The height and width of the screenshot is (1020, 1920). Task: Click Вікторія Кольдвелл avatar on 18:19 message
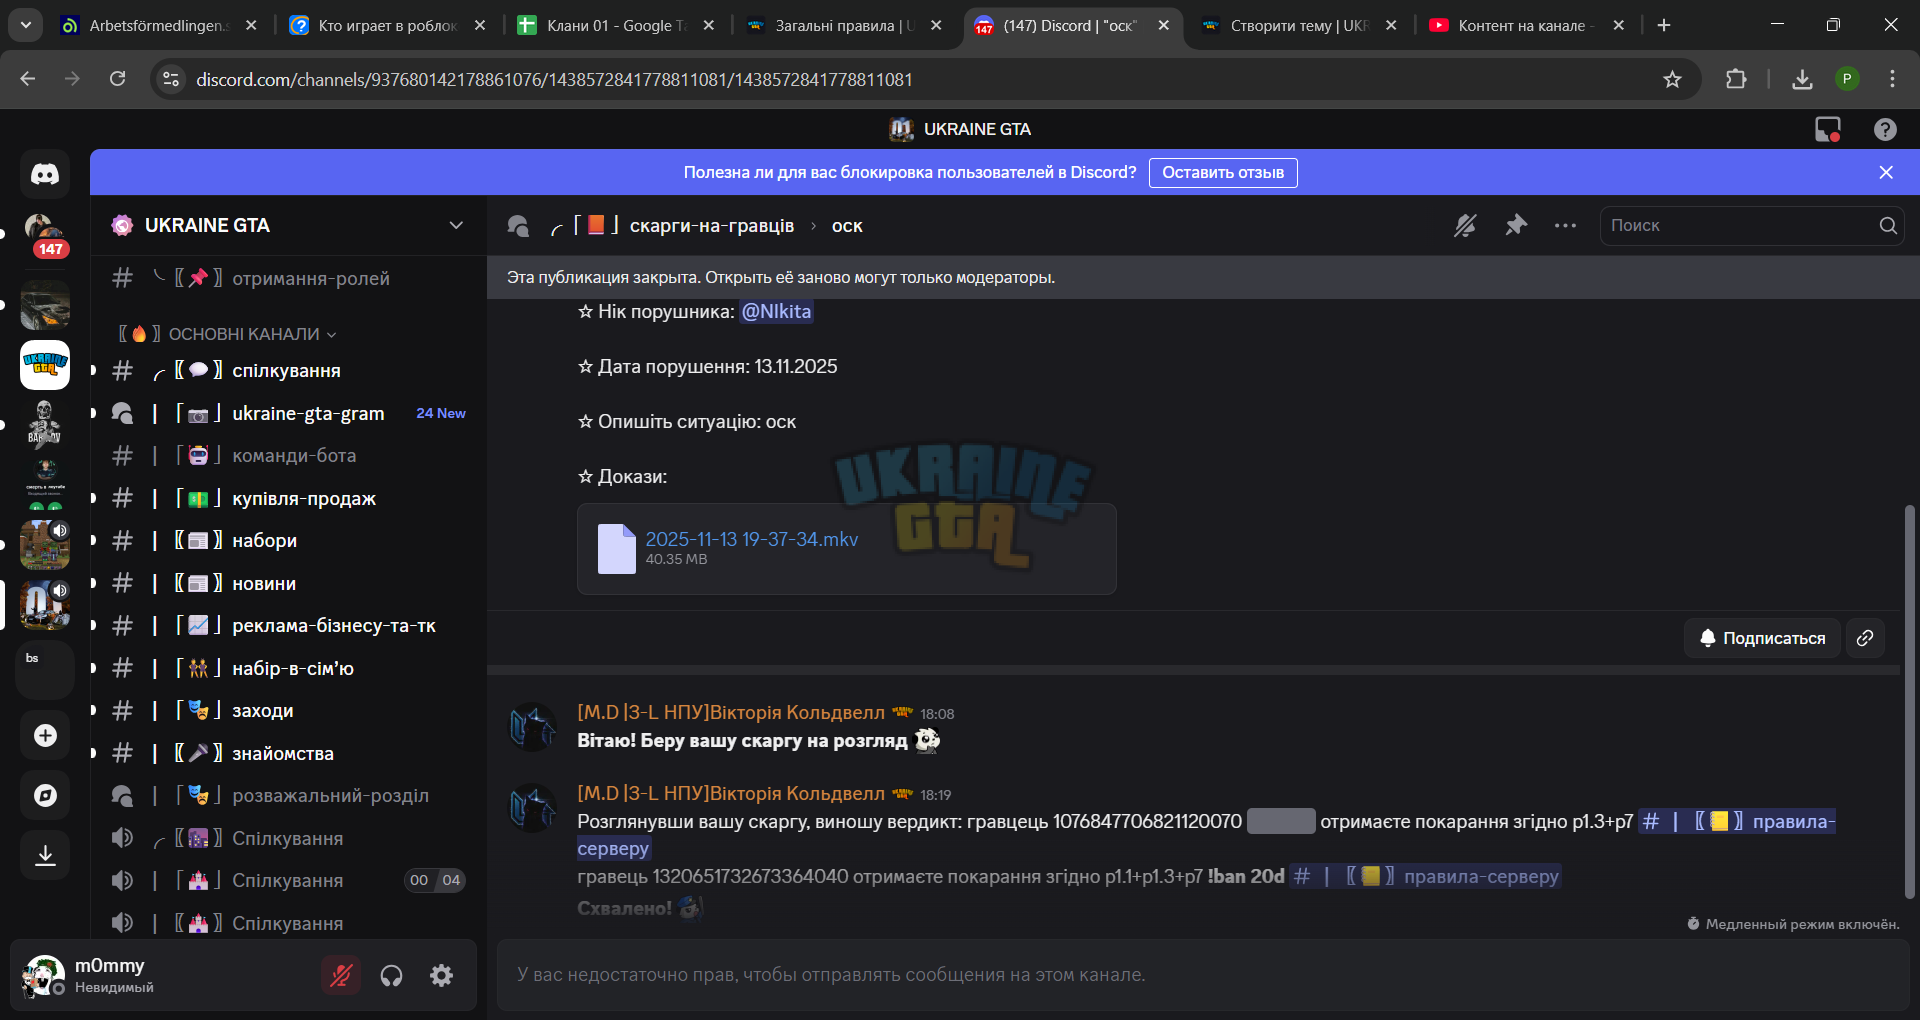[x=532, y=808]
